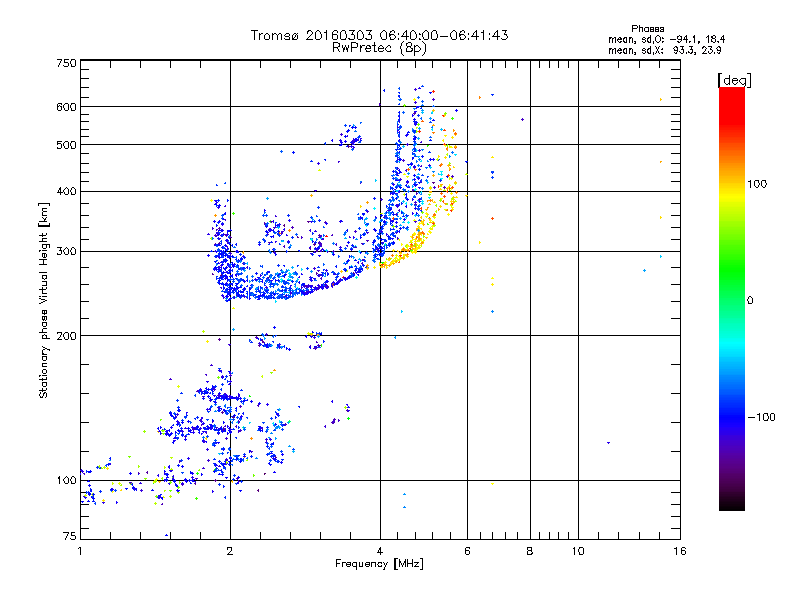Click the colorbar tick label '0'
The width and height of the screenshot is (800, 600).
[x=750, y=301]
